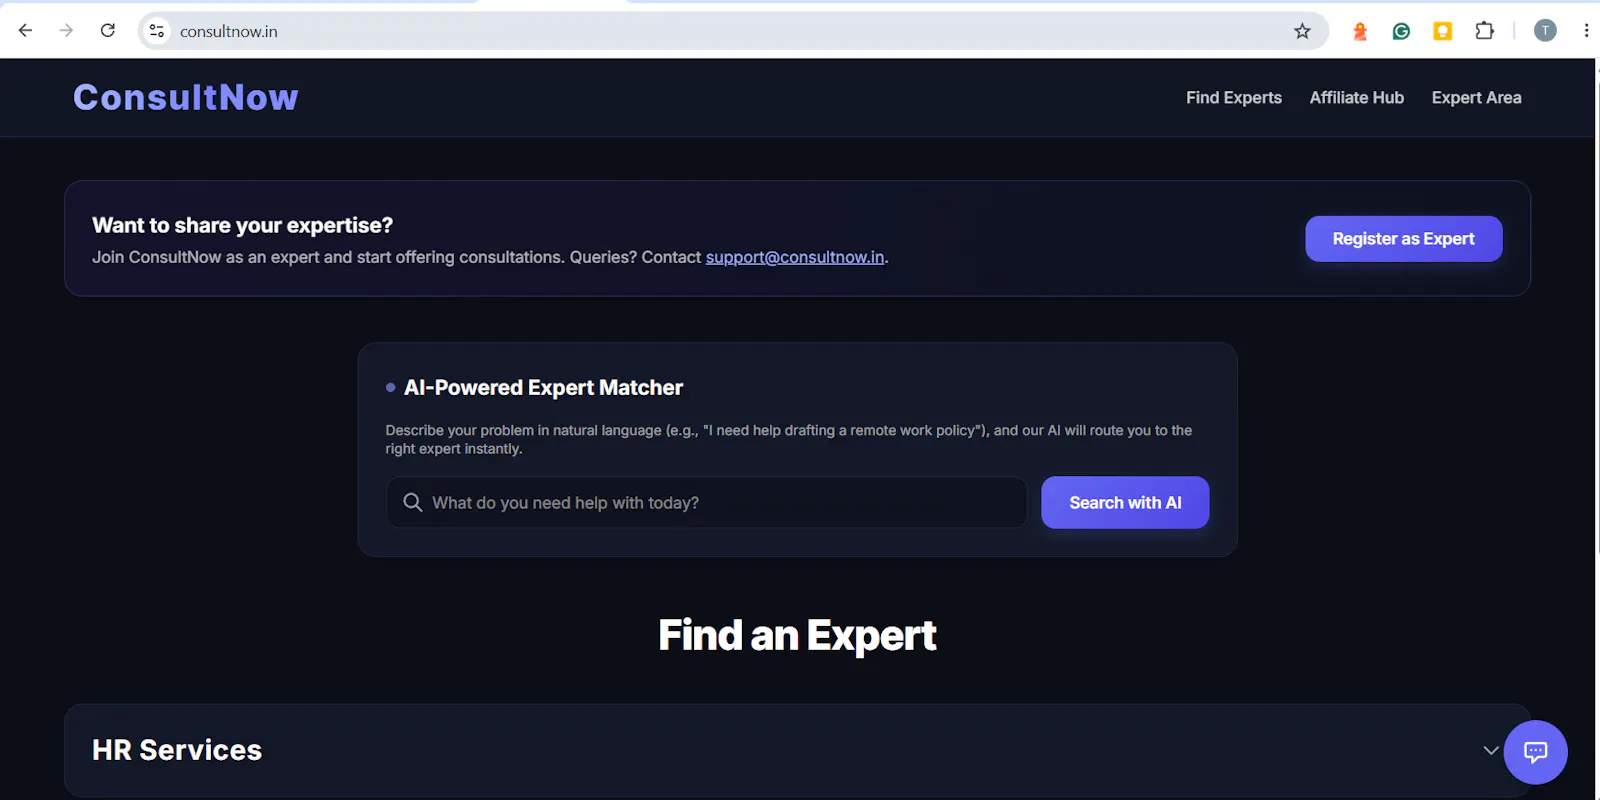The image size is (1600, 800).
Task: Reload the page with the refresh icon
Action: pos(108,31)
